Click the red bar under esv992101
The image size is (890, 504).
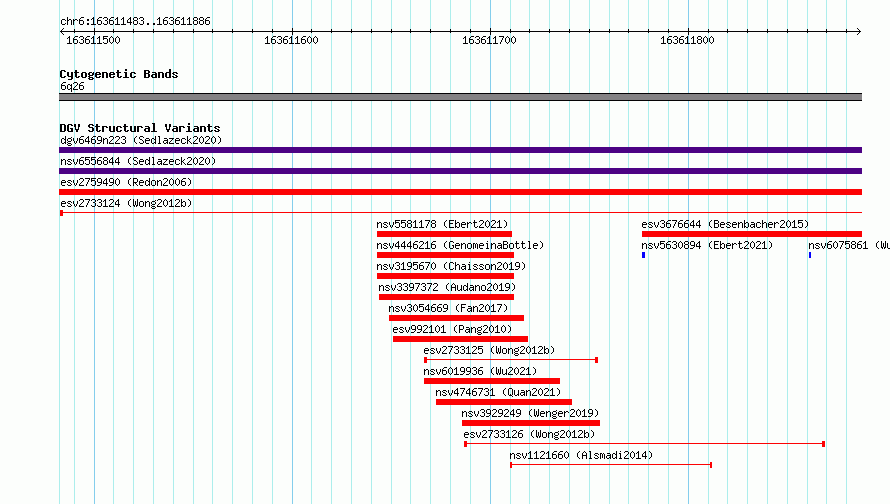tap(460, 339)
